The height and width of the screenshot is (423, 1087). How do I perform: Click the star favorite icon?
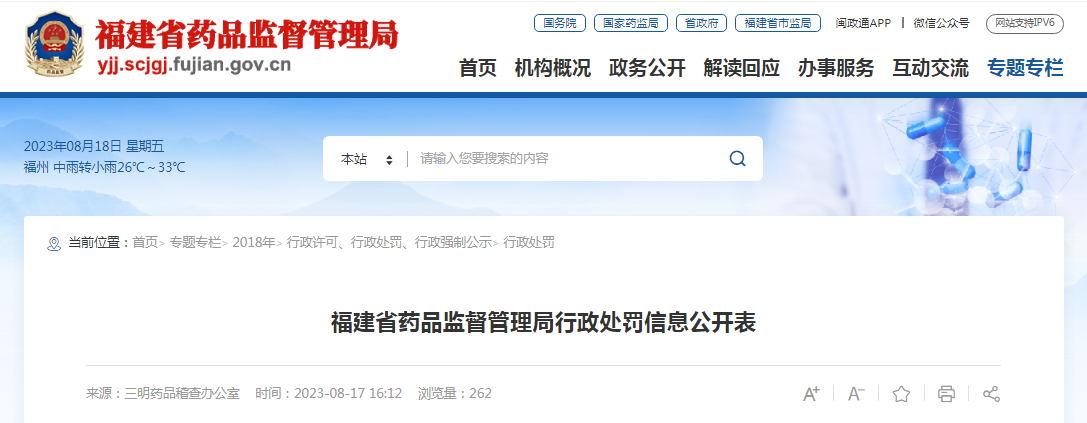[x=901, y=394]
